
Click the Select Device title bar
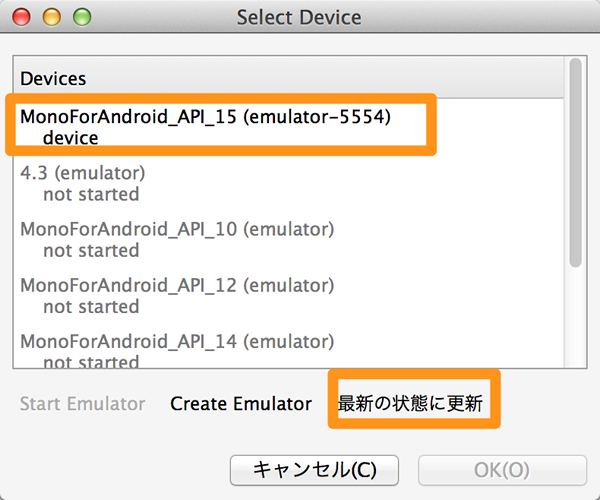point(299,17)
